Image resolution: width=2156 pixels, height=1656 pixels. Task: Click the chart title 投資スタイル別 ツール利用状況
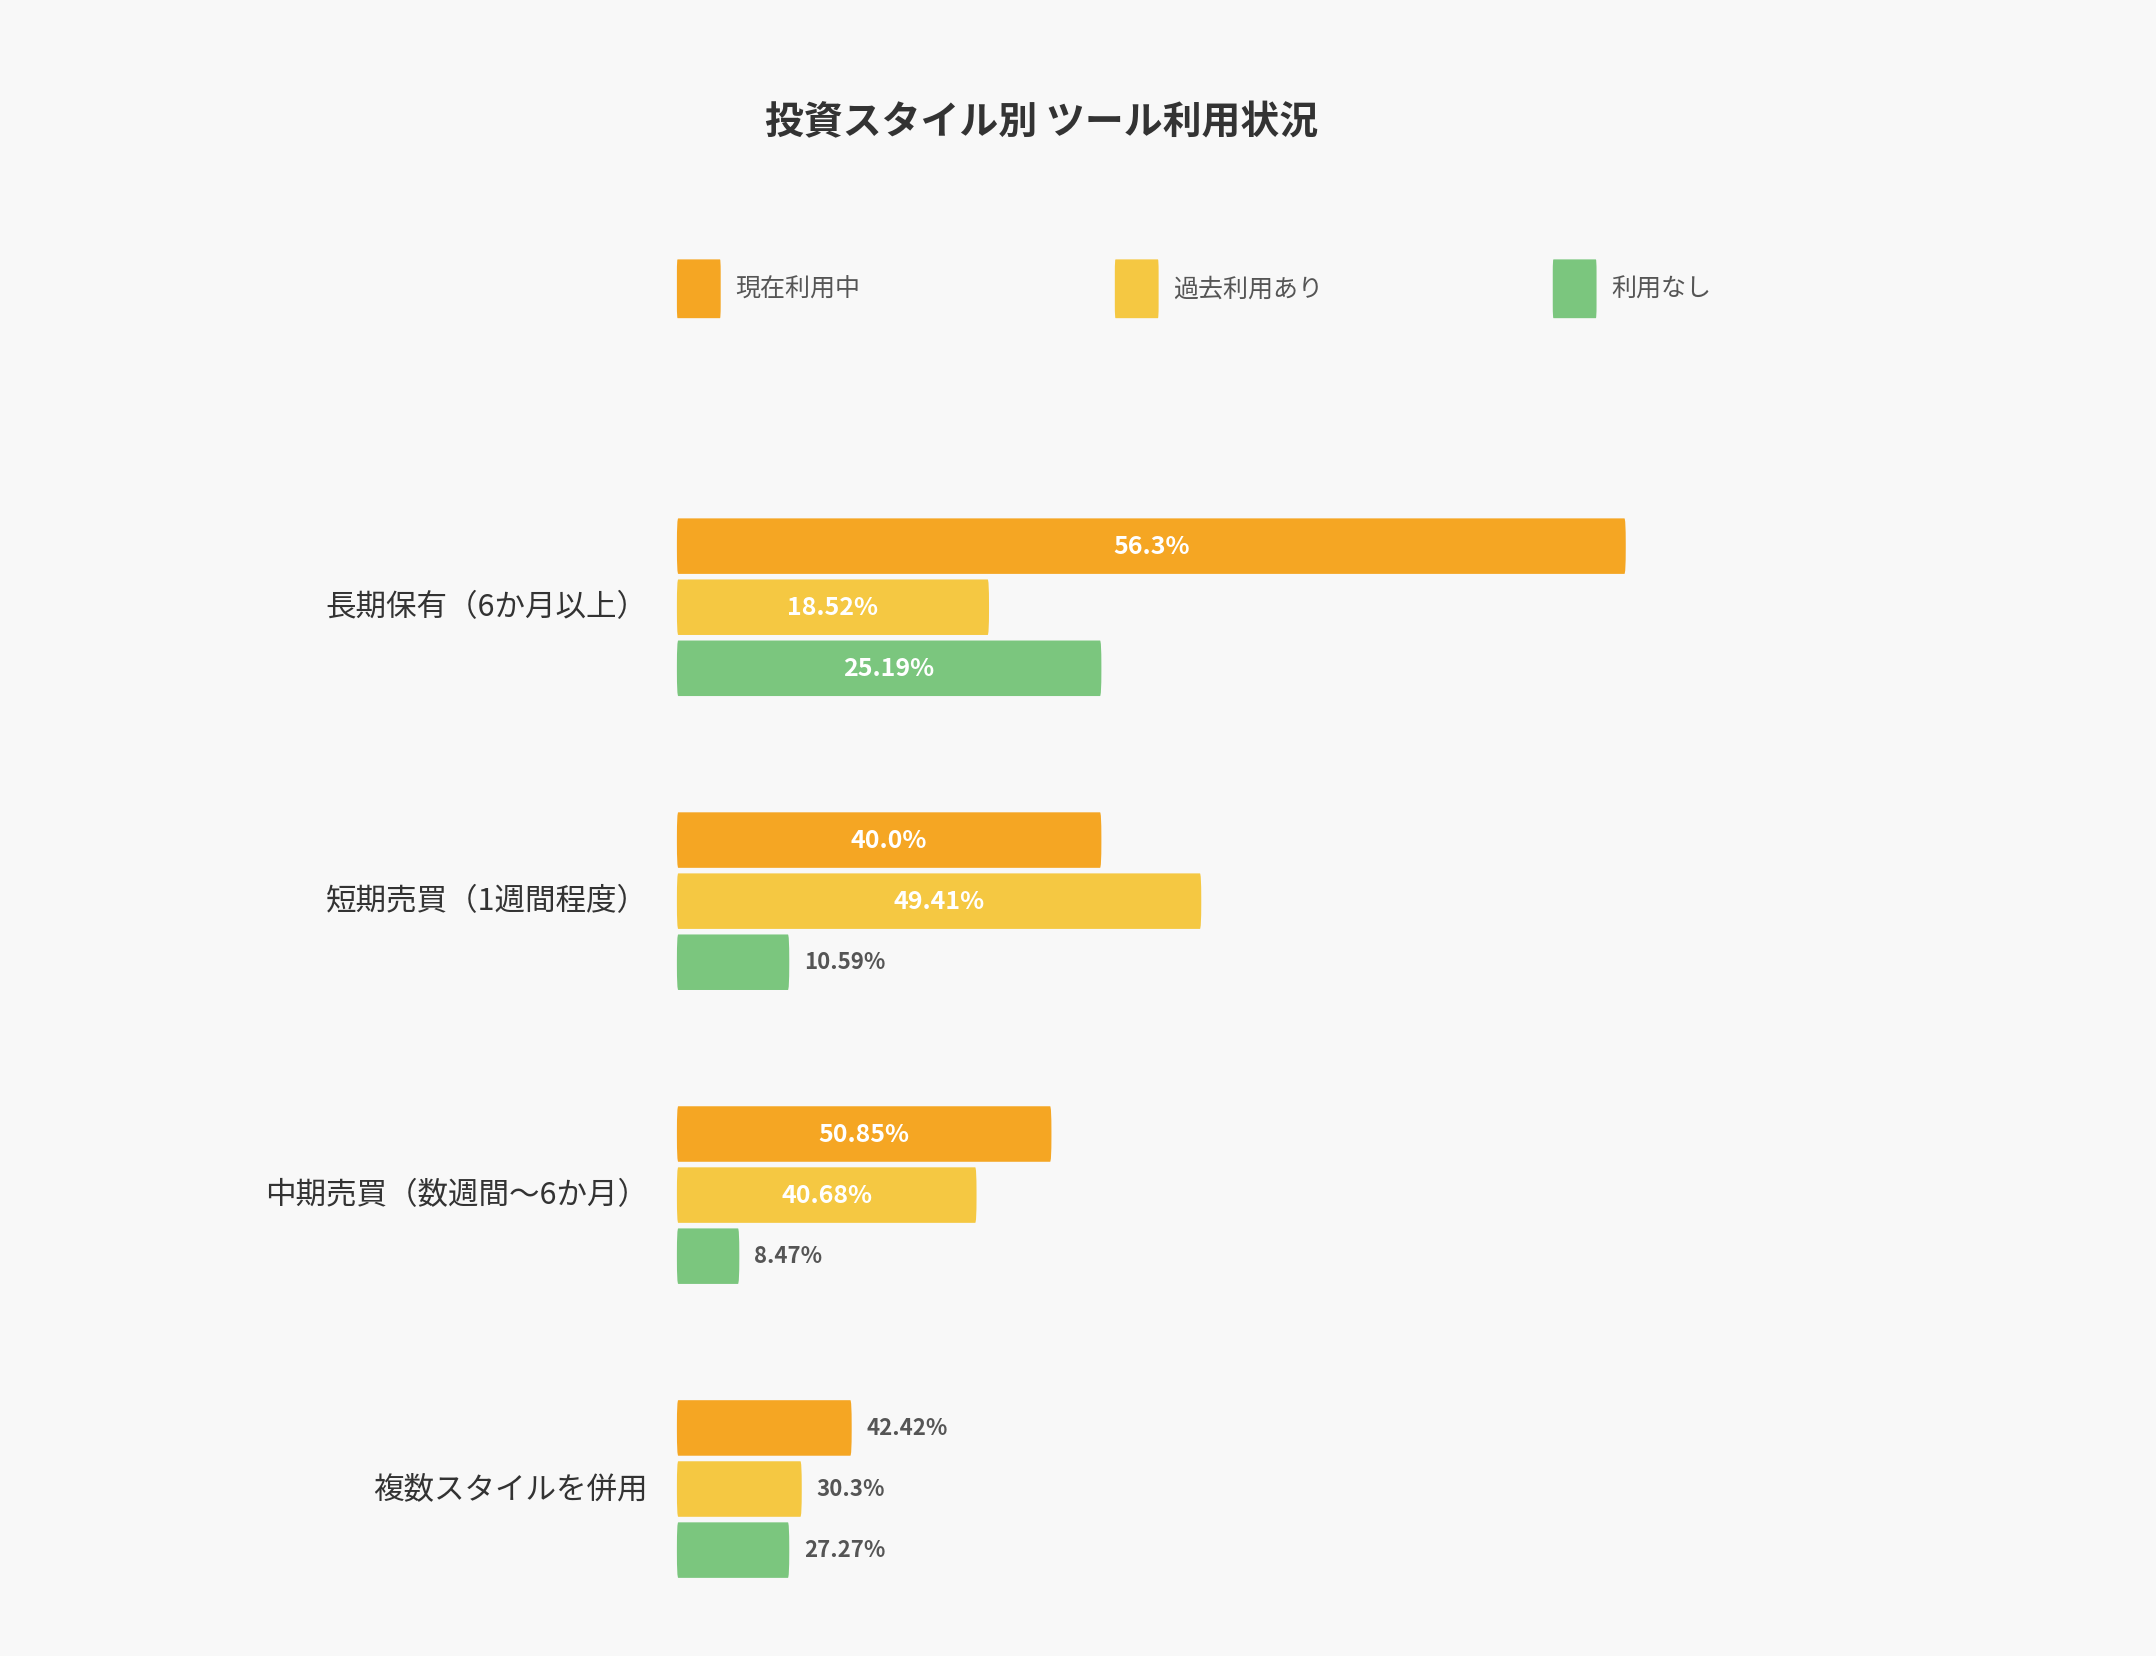[1041, 120]
